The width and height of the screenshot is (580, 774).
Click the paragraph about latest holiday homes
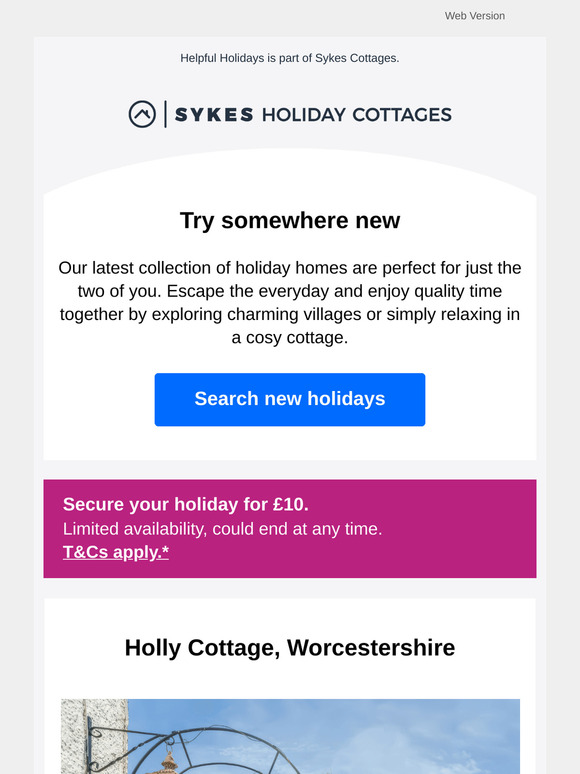(290, 303)
